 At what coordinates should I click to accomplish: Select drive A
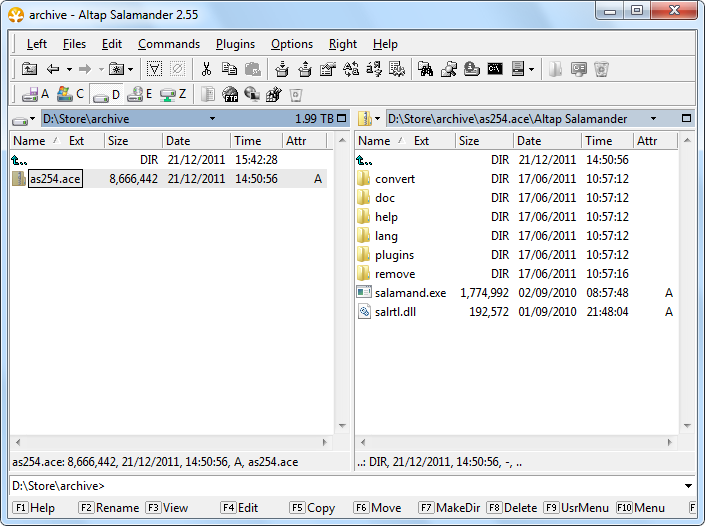click(x=35, y=94)
